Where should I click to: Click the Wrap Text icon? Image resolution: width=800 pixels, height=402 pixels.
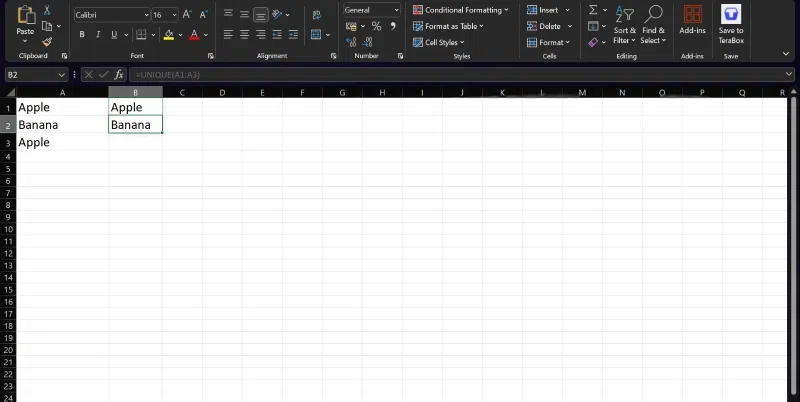pos(317,15)
